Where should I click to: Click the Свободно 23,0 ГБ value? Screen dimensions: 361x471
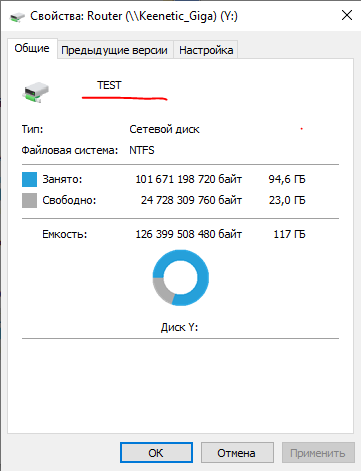pyautogui.click(x=287, y=200)
